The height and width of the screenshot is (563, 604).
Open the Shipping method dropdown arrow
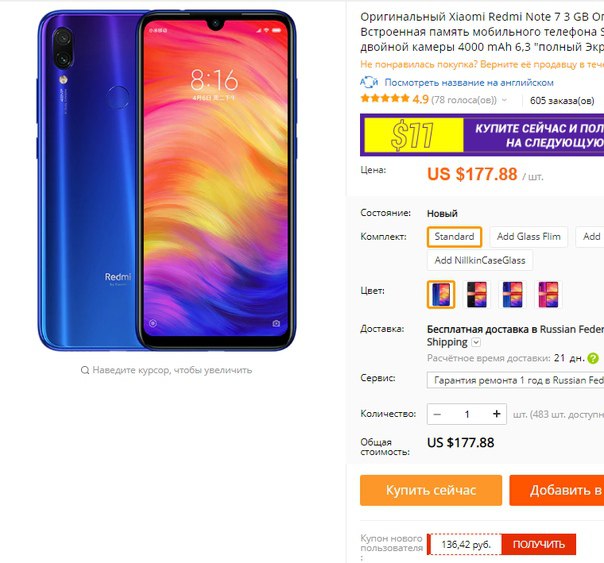point(476,342)
